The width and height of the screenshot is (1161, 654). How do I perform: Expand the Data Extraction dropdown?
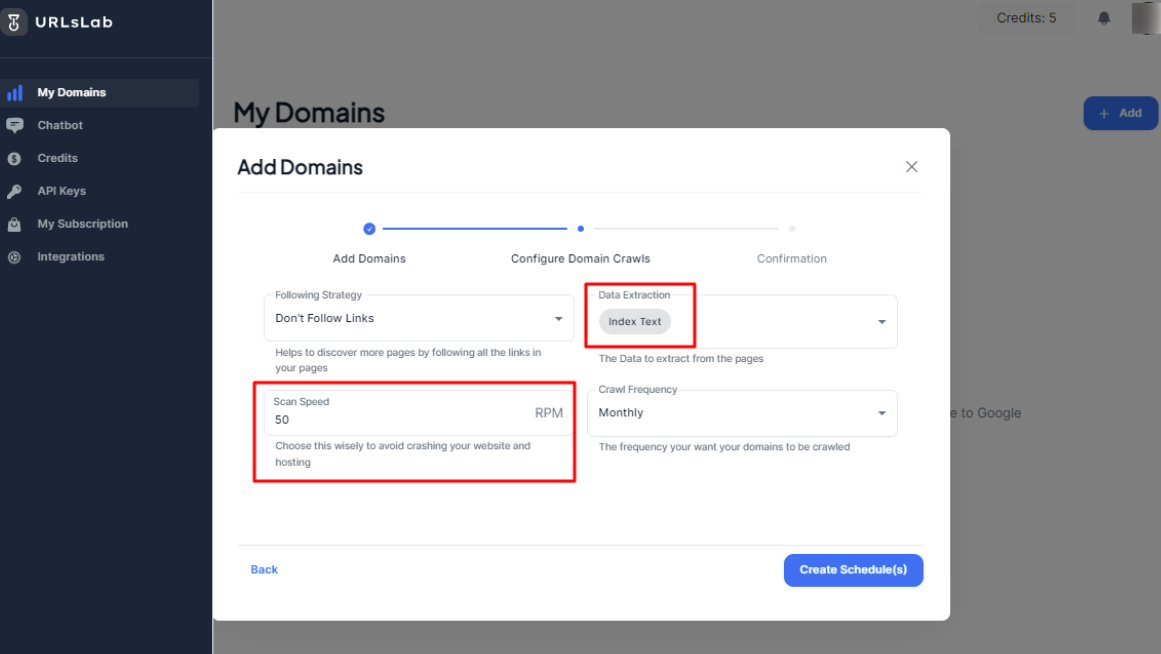[x=881, y=321]
